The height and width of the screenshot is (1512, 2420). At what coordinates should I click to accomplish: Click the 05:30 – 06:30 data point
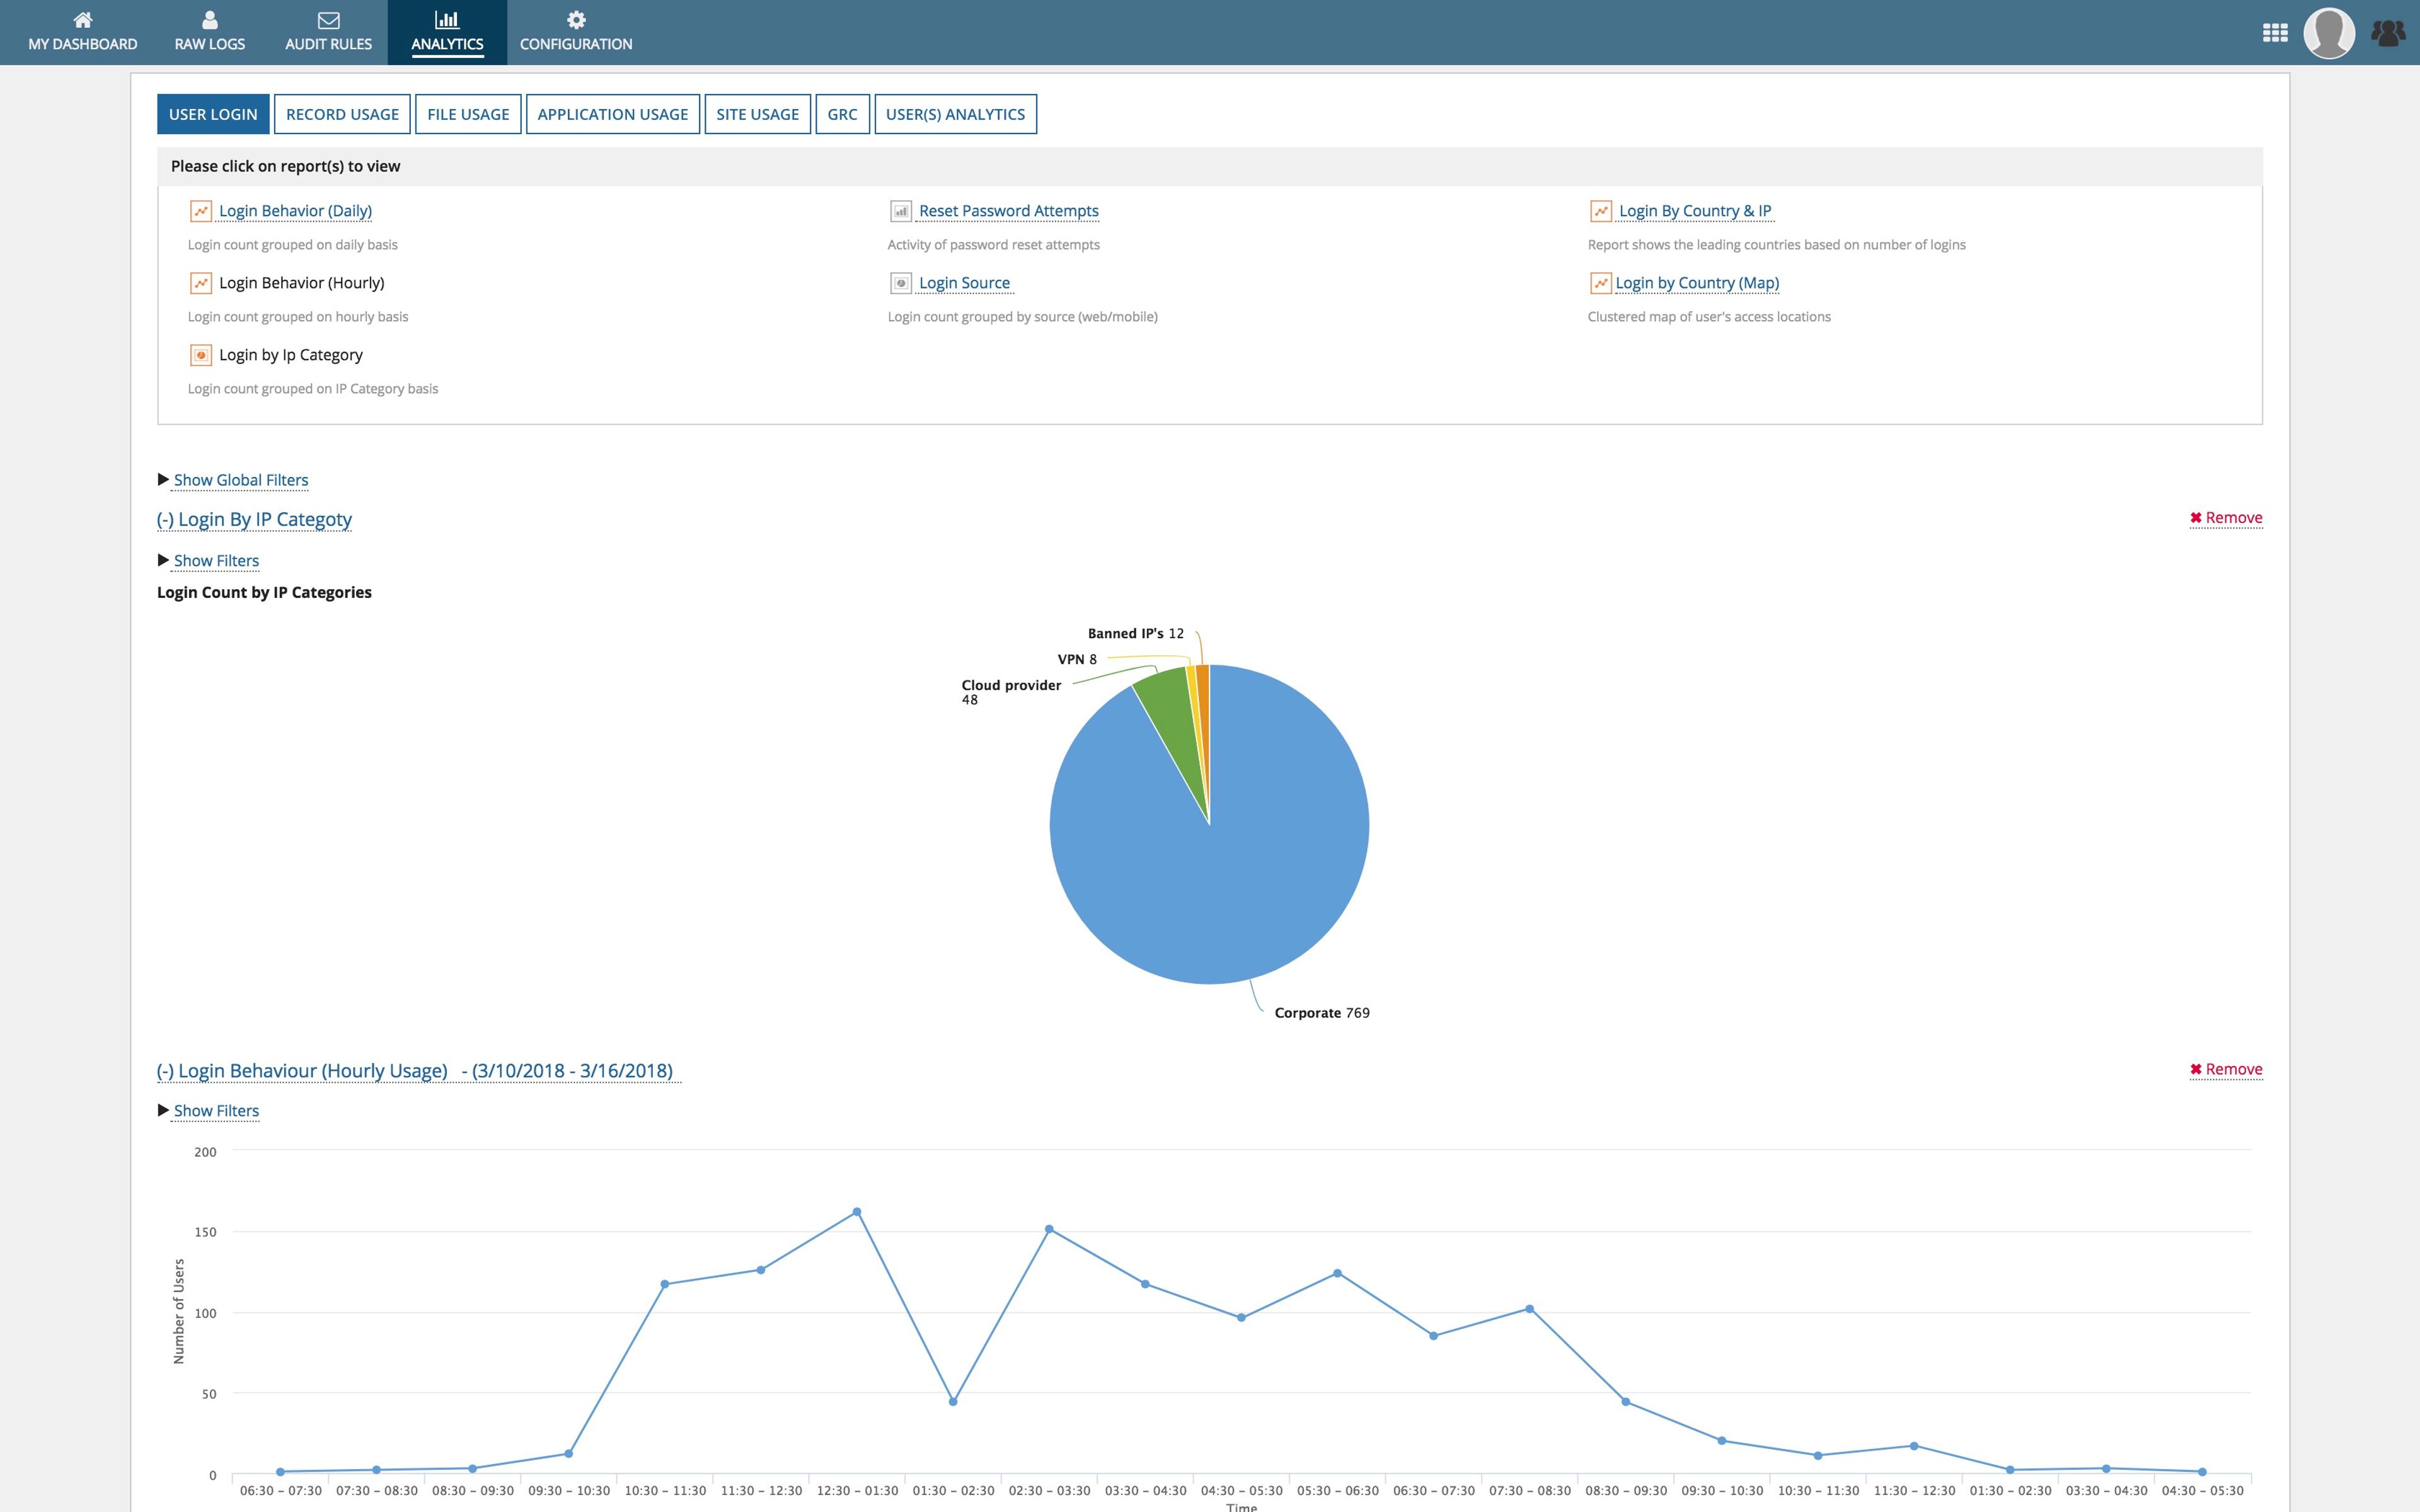coord(1338,1273)
